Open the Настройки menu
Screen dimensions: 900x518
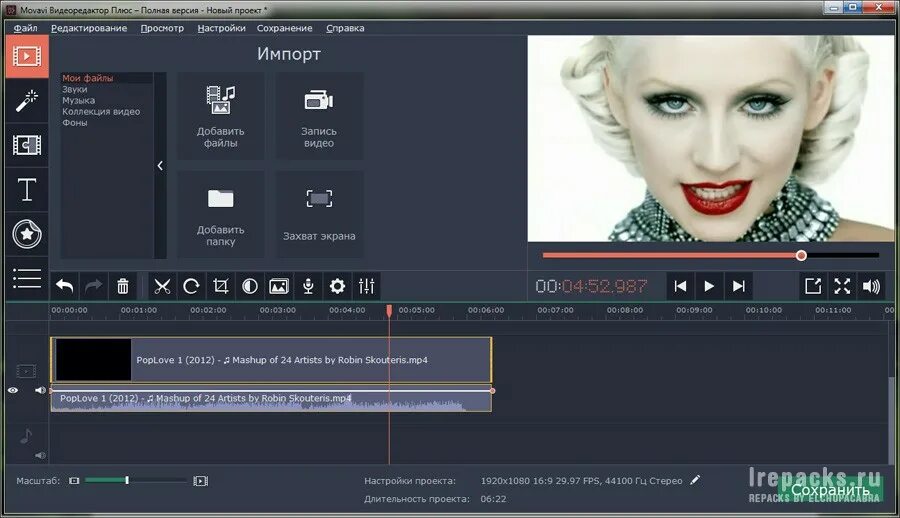click(222, 28)
